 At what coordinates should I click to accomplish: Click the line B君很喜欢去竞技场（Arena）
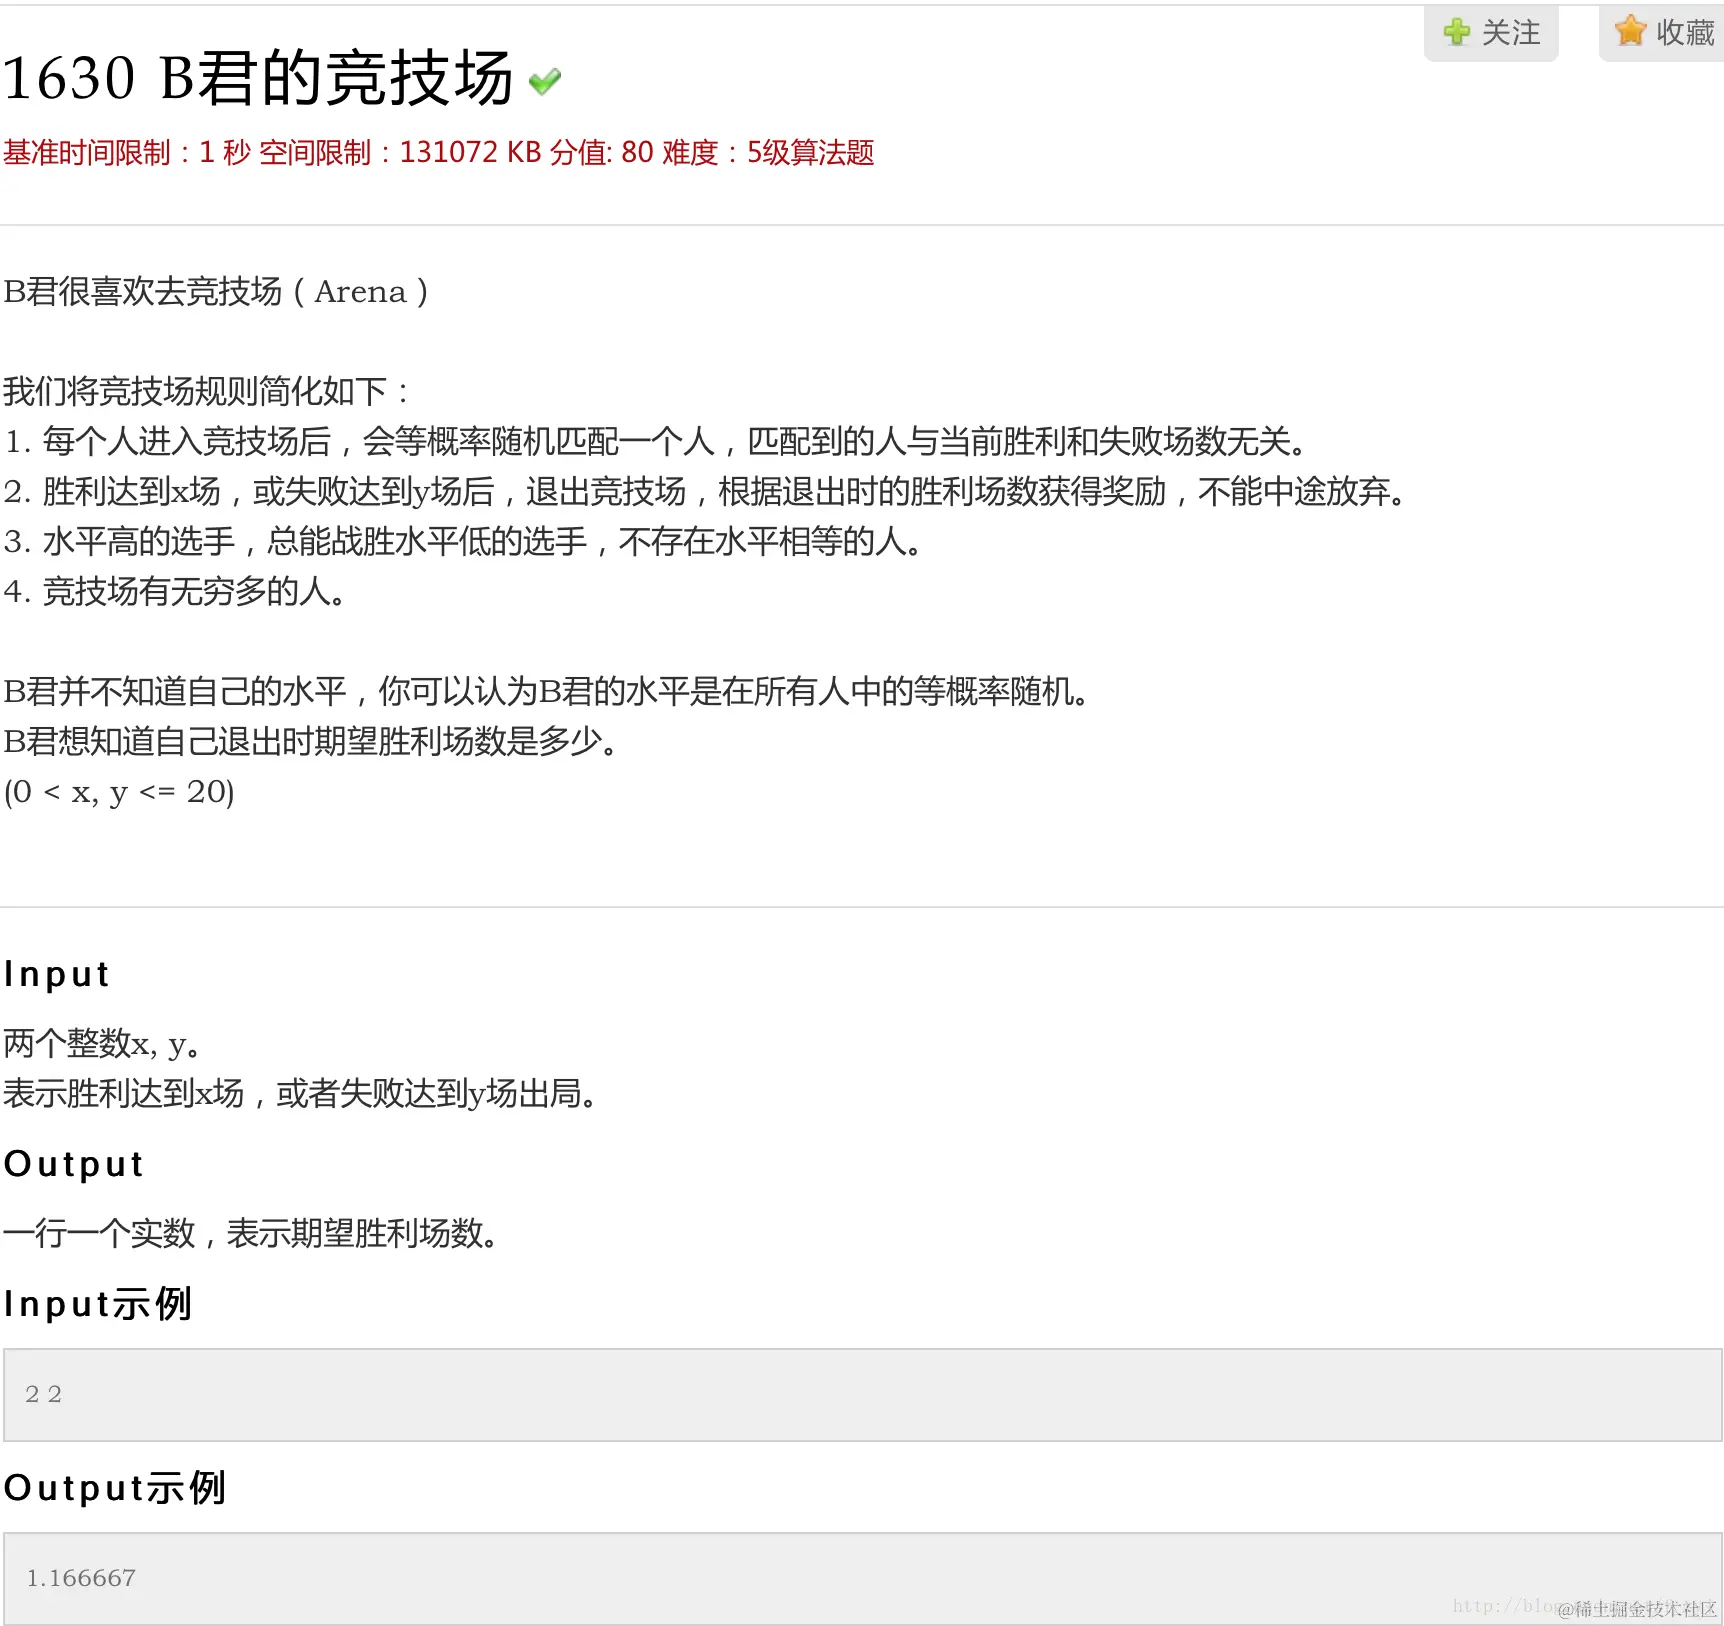tap(216, 292)
